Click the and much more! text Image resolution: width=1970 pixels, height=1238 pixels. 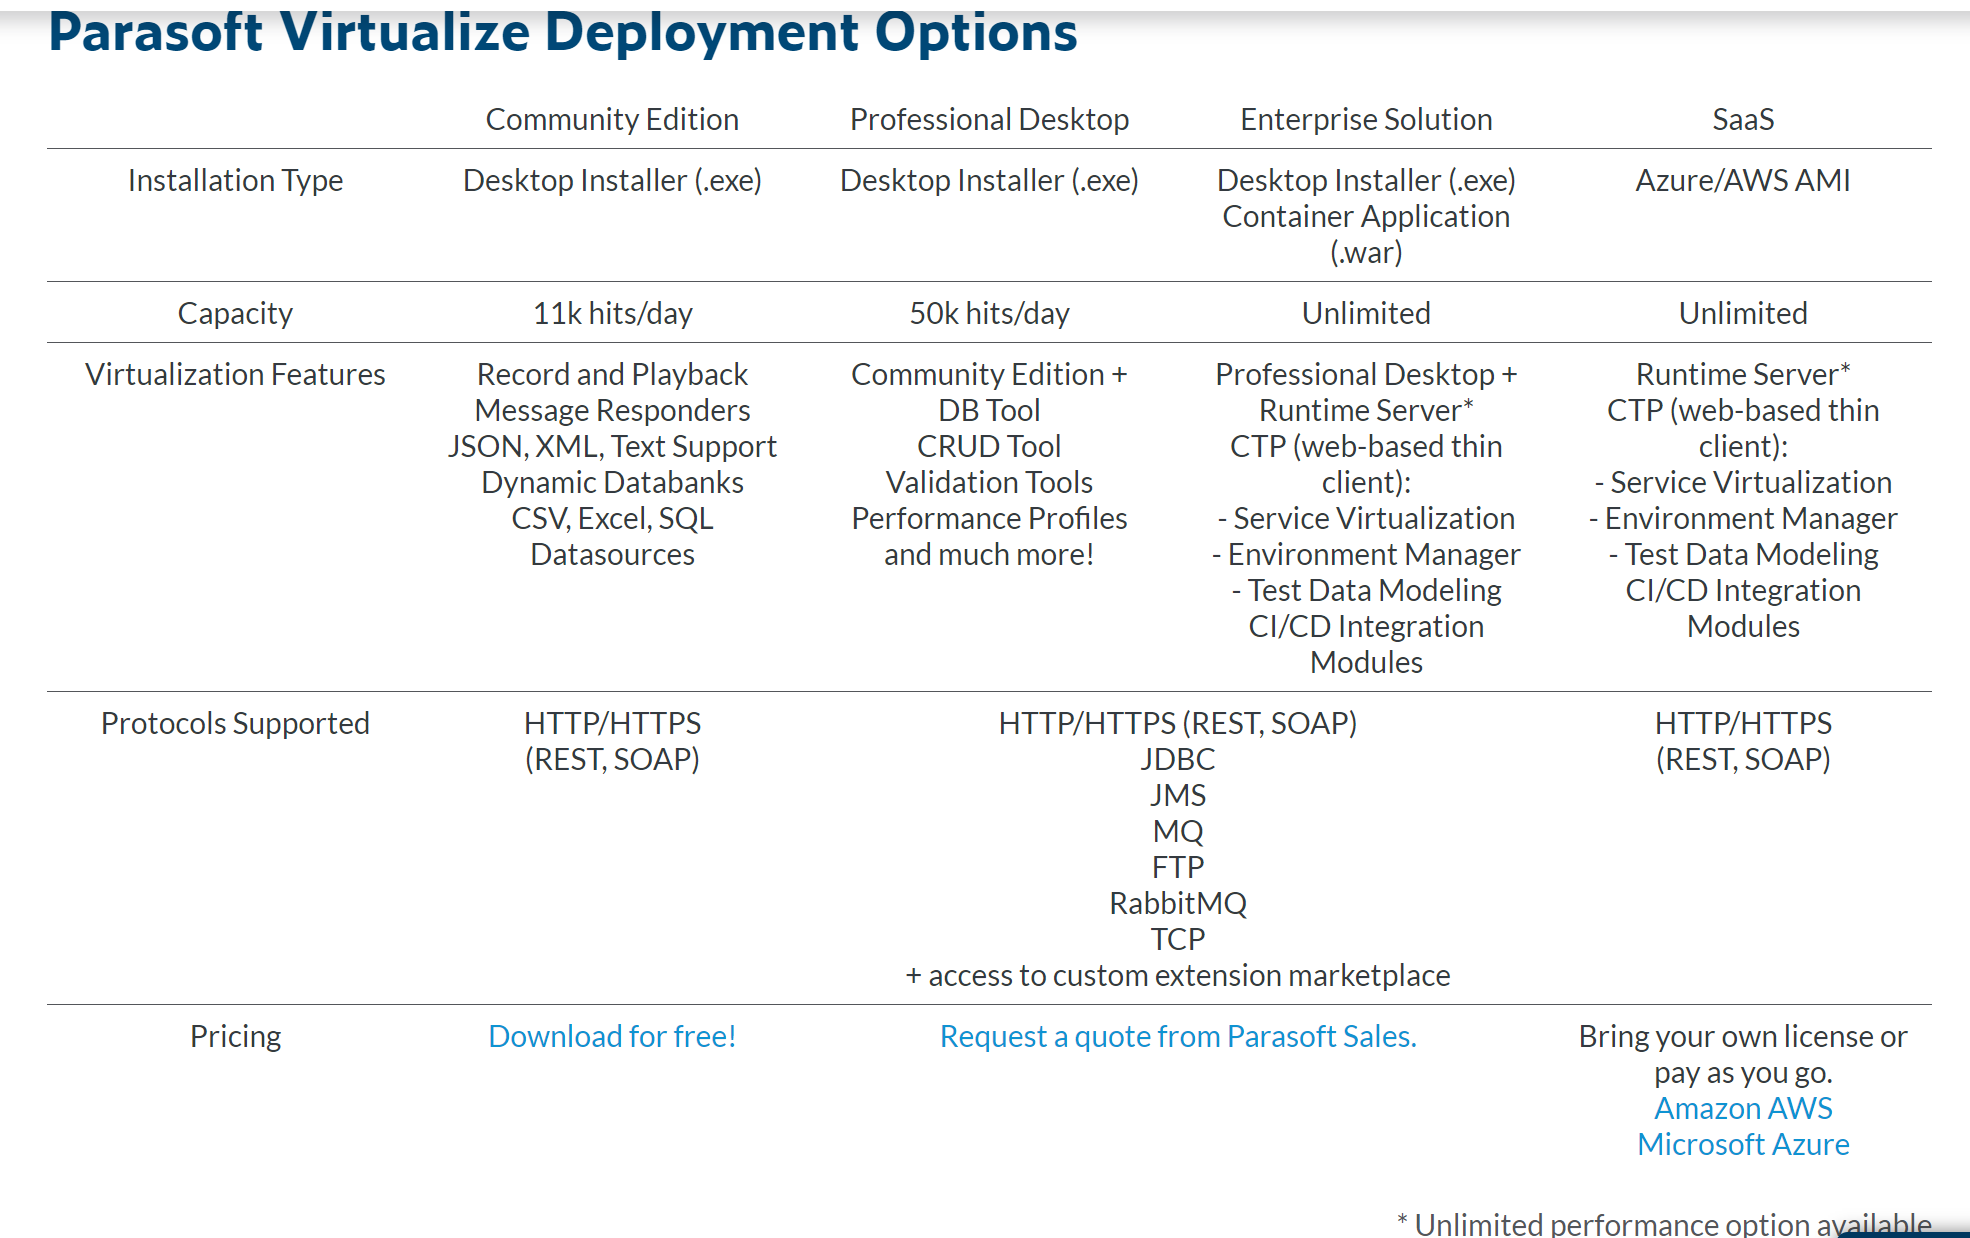coord(989,554)
